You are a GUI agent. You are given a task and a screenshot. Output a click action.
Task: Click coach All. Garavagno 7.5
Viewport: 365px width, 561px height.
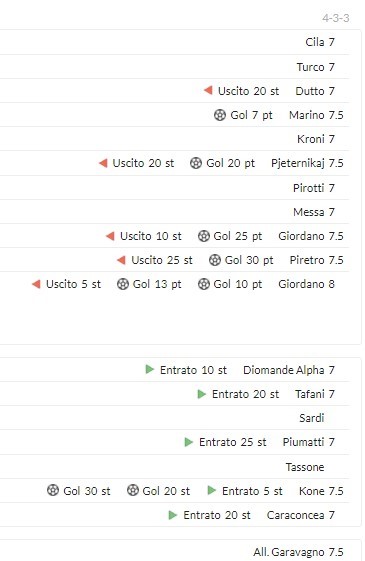[x=298, y=552]
